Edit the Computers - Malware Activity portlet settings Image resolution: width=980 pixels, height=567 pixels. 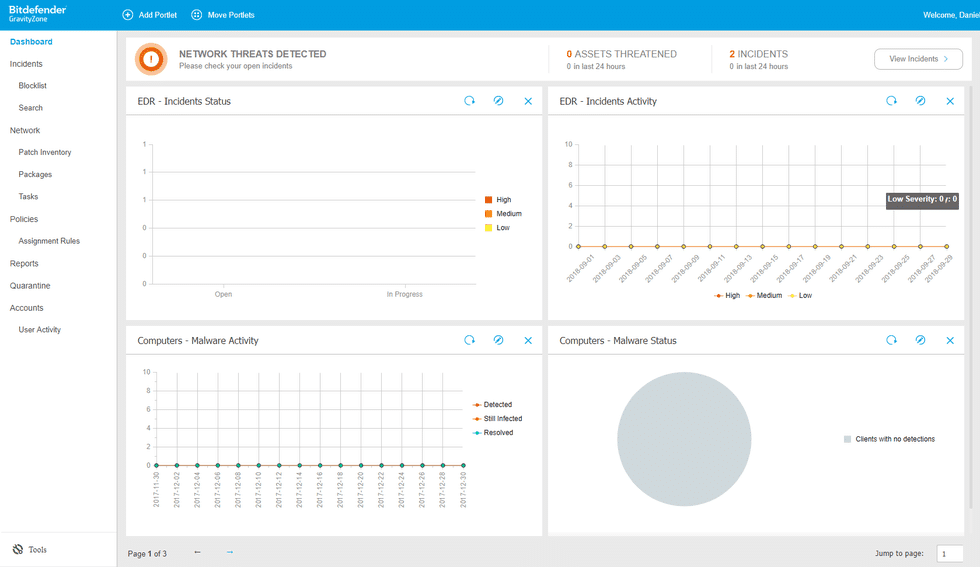pyautogui.click(x=498, y=340)
